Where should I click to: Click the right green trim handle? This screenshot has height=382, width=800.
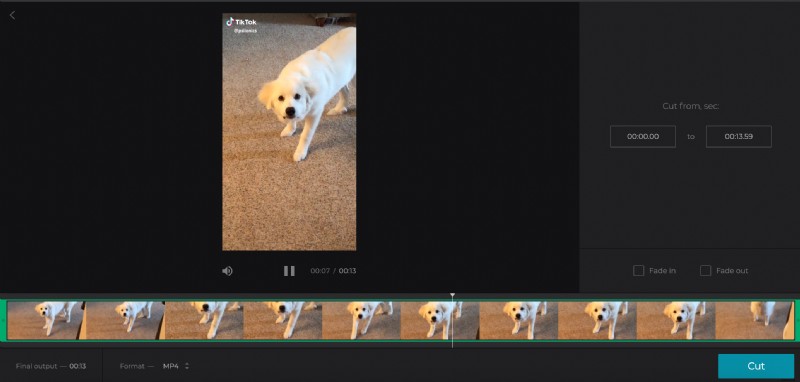(797, 320)
